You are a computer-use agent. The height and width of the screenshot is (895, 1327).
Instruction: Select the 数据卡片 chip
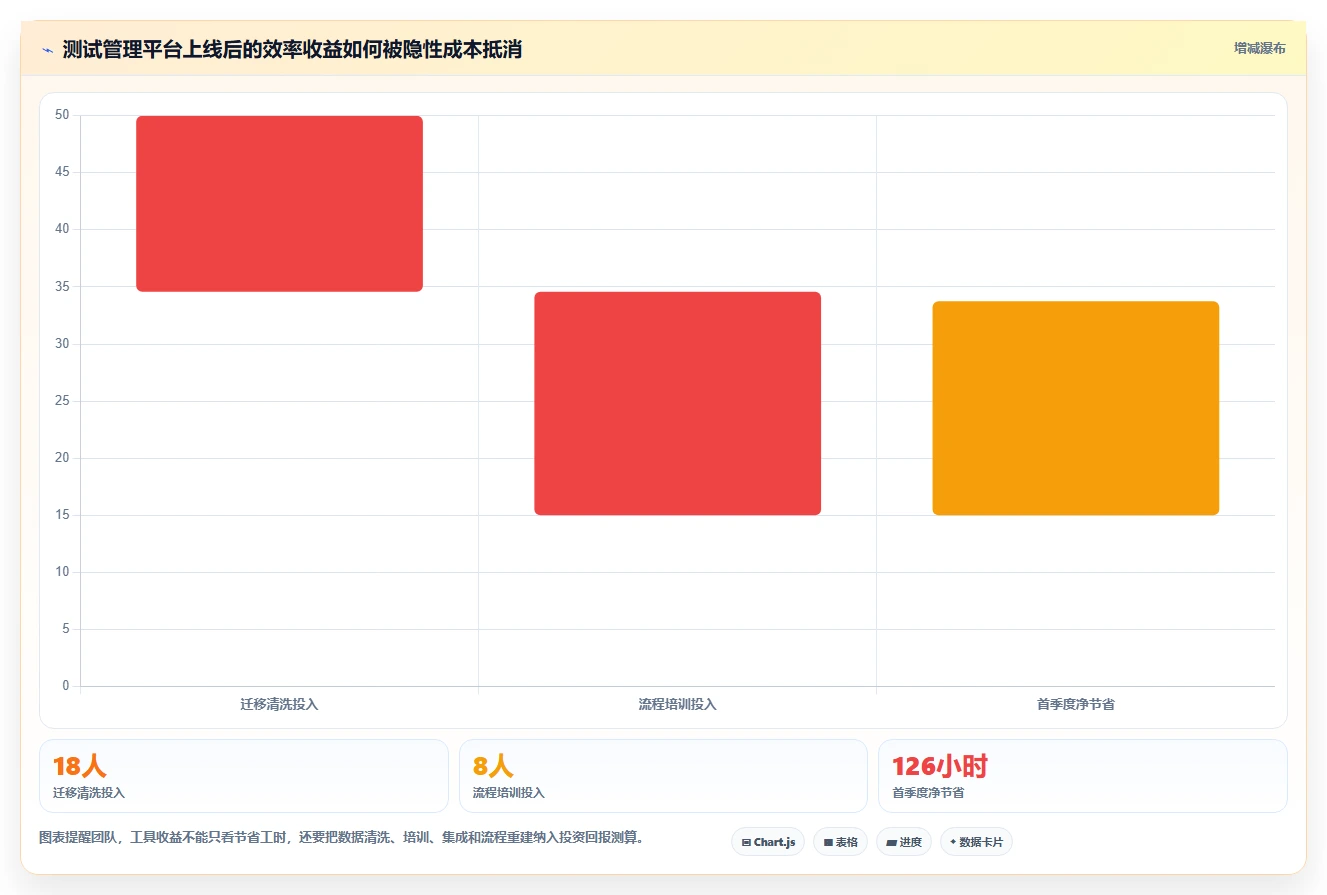[976, 842]
